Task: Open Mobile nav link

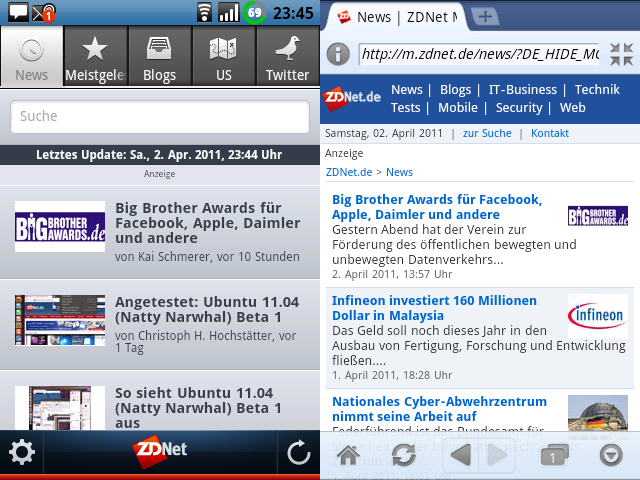Action: (458, 108)
